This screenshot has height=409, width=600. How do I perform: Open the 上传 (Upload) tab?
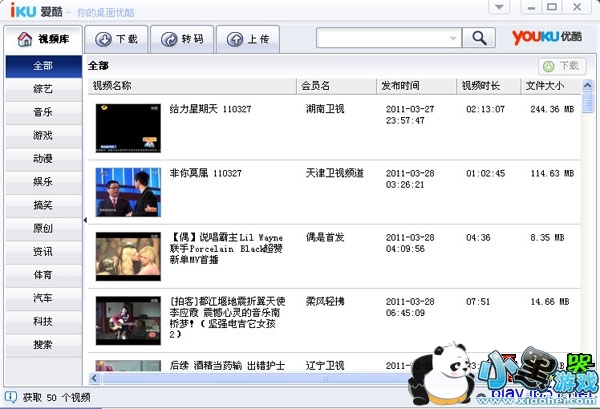(x=248, y=39)
